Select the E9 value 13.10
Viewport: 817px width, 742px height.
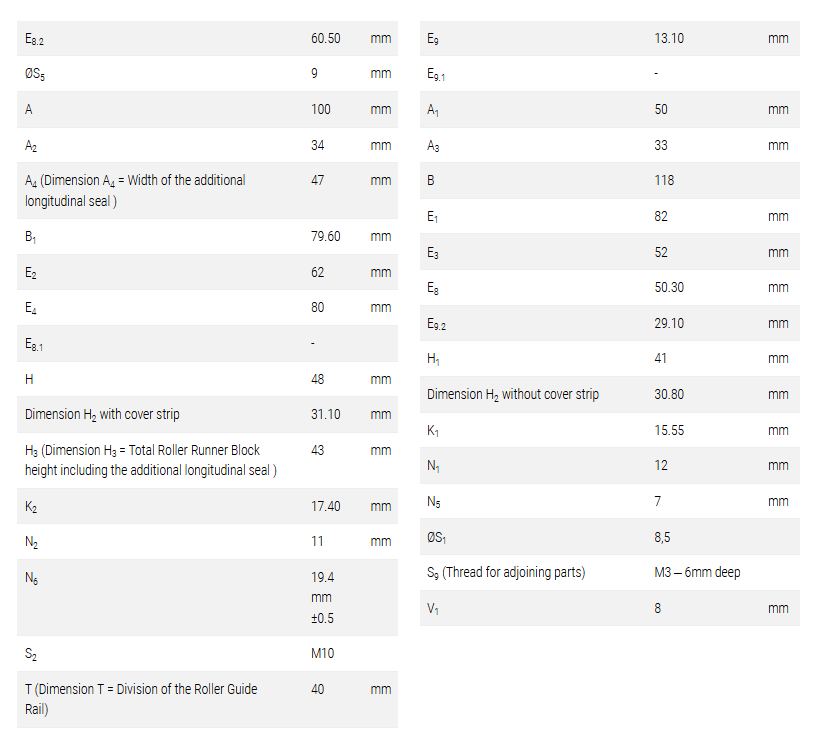tap(669, 39)
